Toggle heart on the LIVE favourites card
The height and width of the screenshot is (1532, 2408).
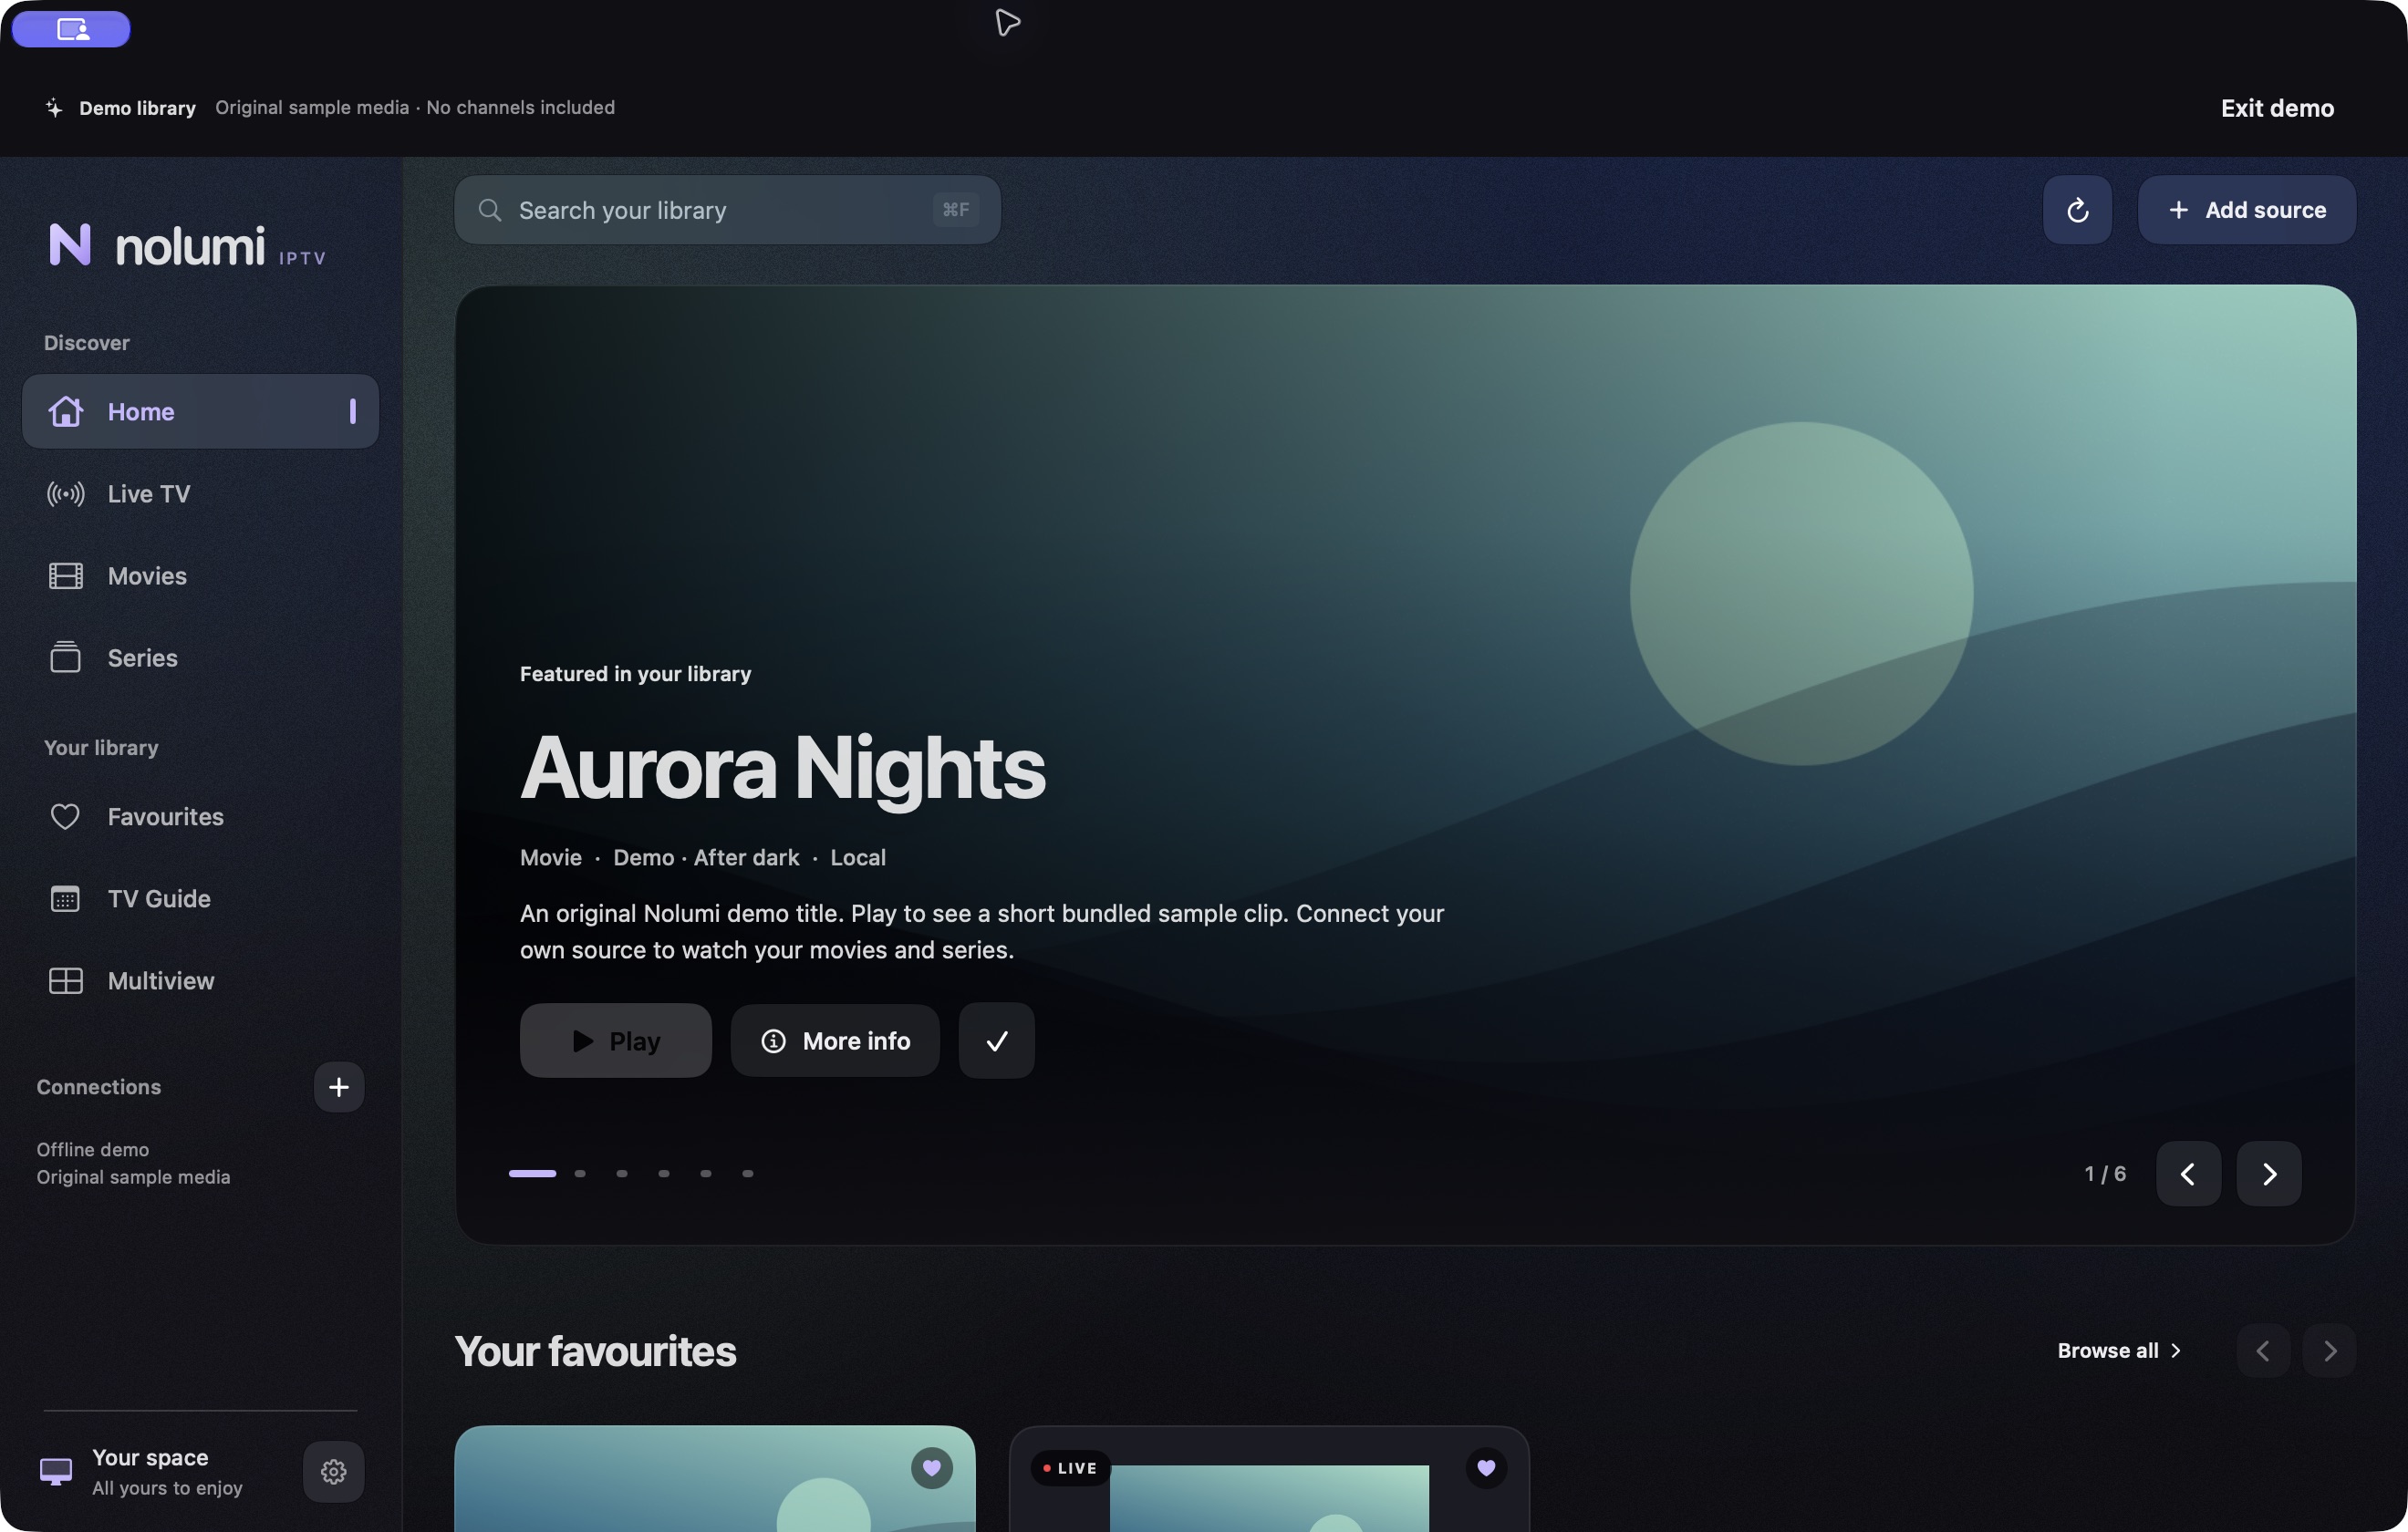point(1485,1467)
